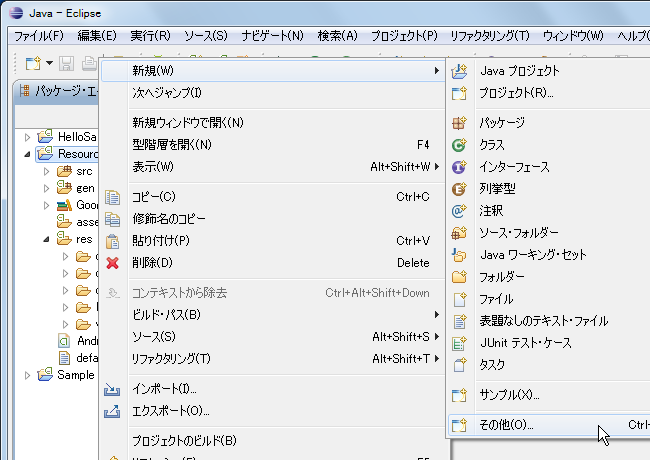The height and width of the screenshot is (460, 650).
Task: Click the 貼り付け(P) paste icon
Action: 112,241
